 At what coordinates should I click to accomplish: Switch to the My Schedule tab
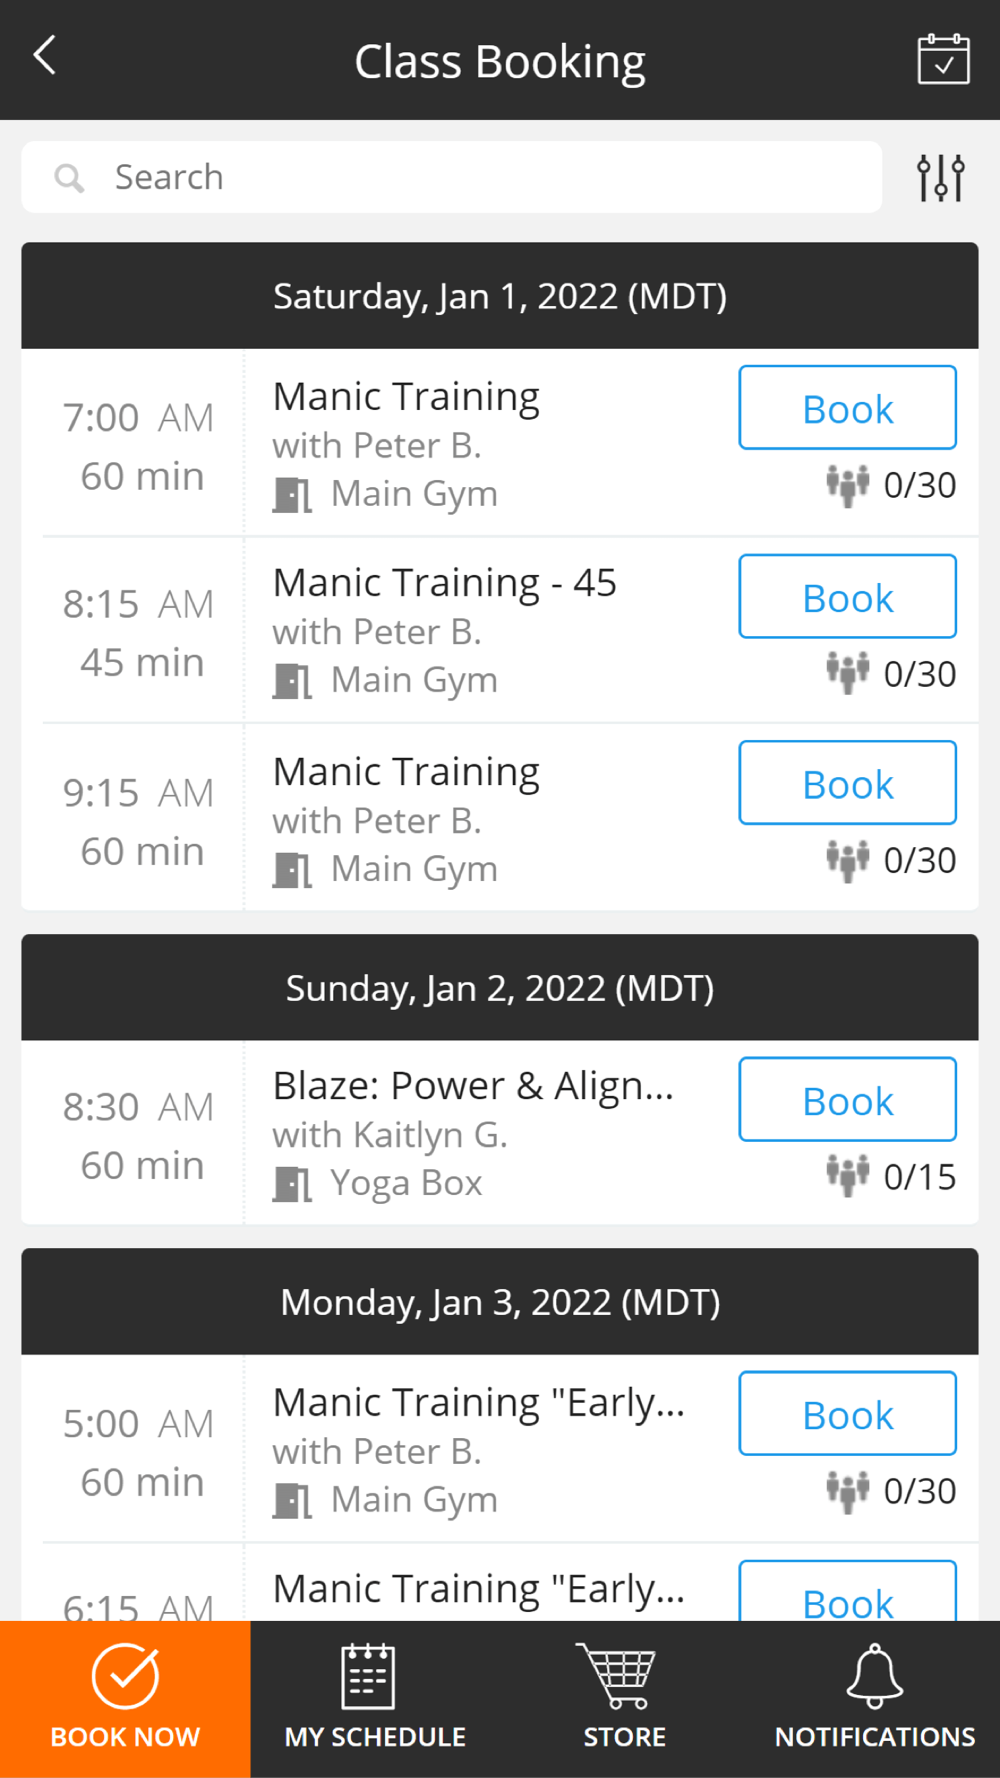[375, 1699]
